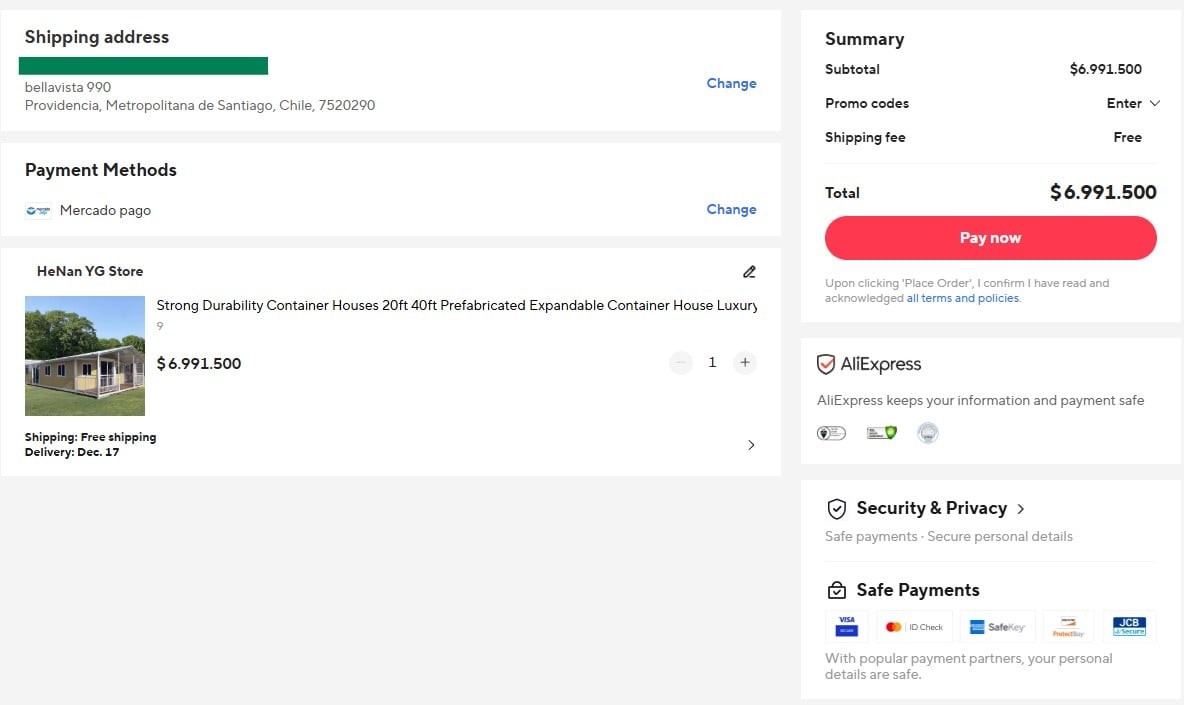Click the Safe Payments bag icon
This screenshot has height=705, width=1184.
coord(836,590)
